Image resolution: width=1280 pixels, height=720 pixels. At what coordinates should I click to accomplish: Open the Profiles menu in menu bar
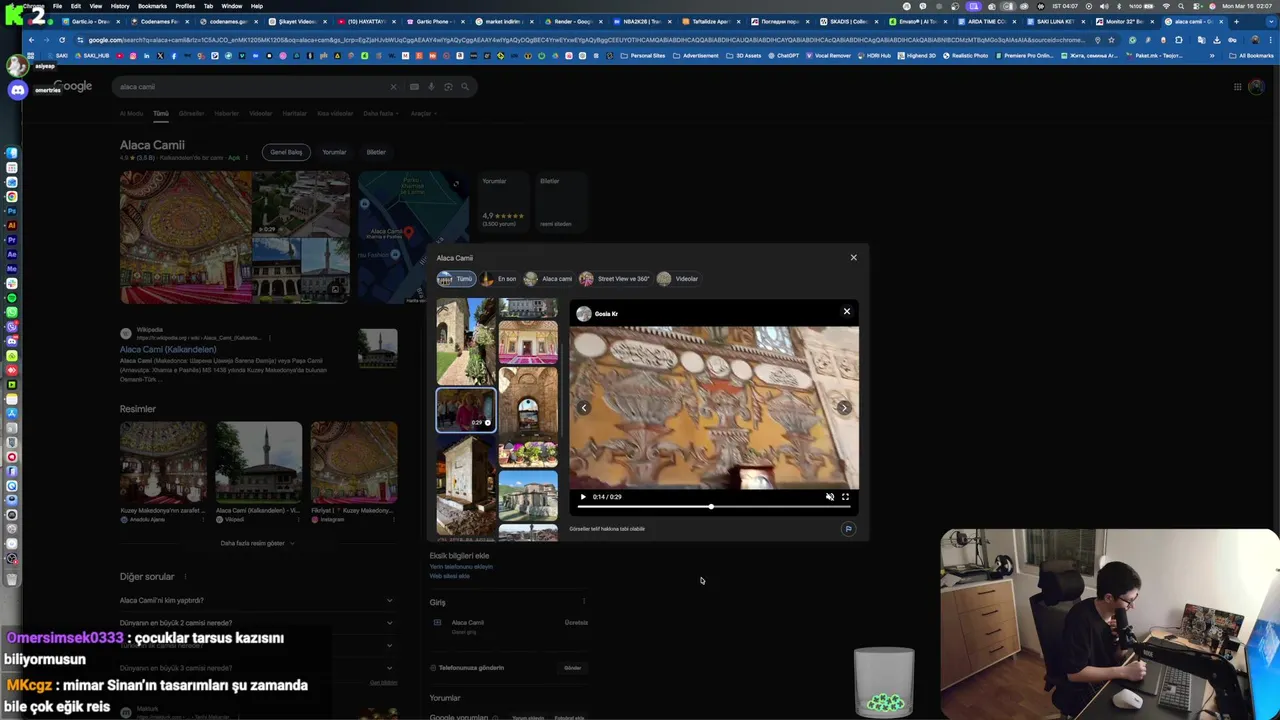tap(185, 6)
